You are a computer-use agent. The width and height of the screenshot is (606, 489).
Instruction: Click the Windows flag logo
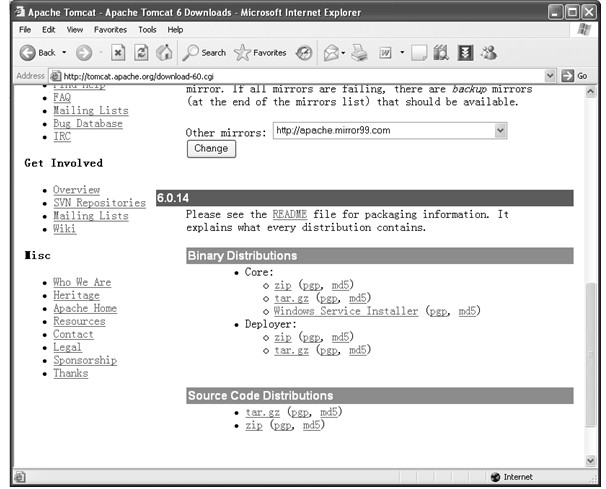coord(584,30)
